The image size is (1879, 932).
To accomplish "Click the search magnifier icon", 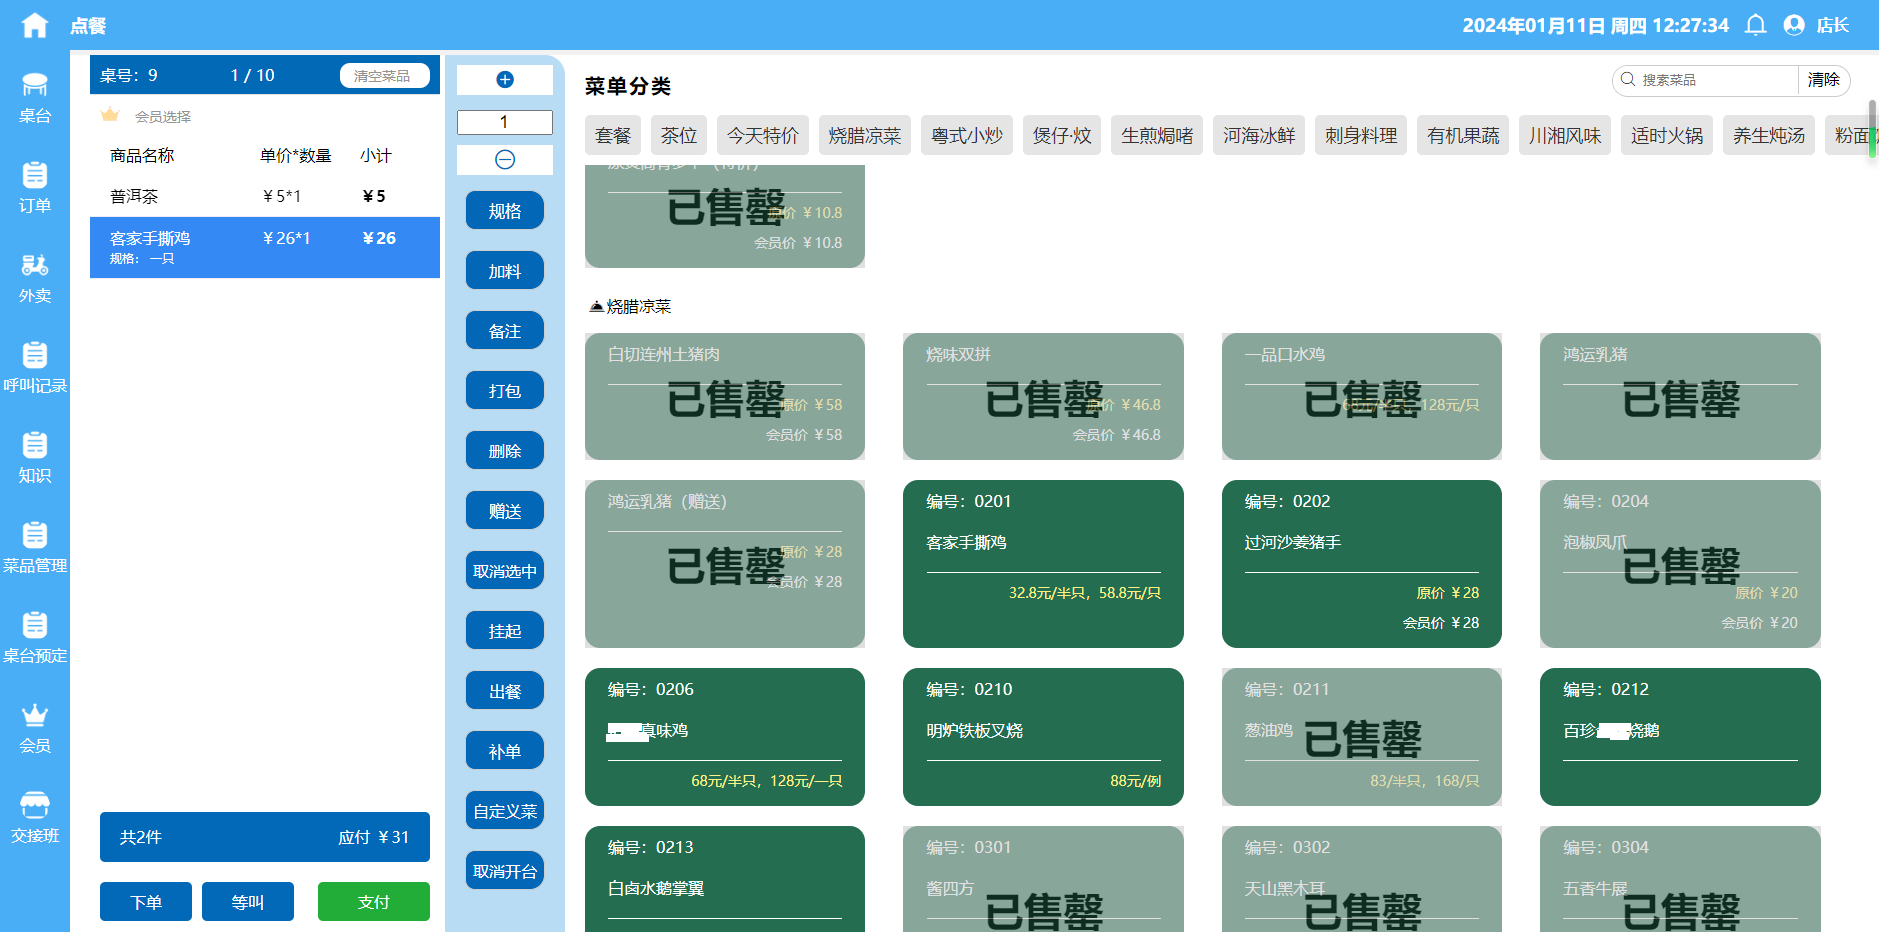I will [x=1628, y=80].
